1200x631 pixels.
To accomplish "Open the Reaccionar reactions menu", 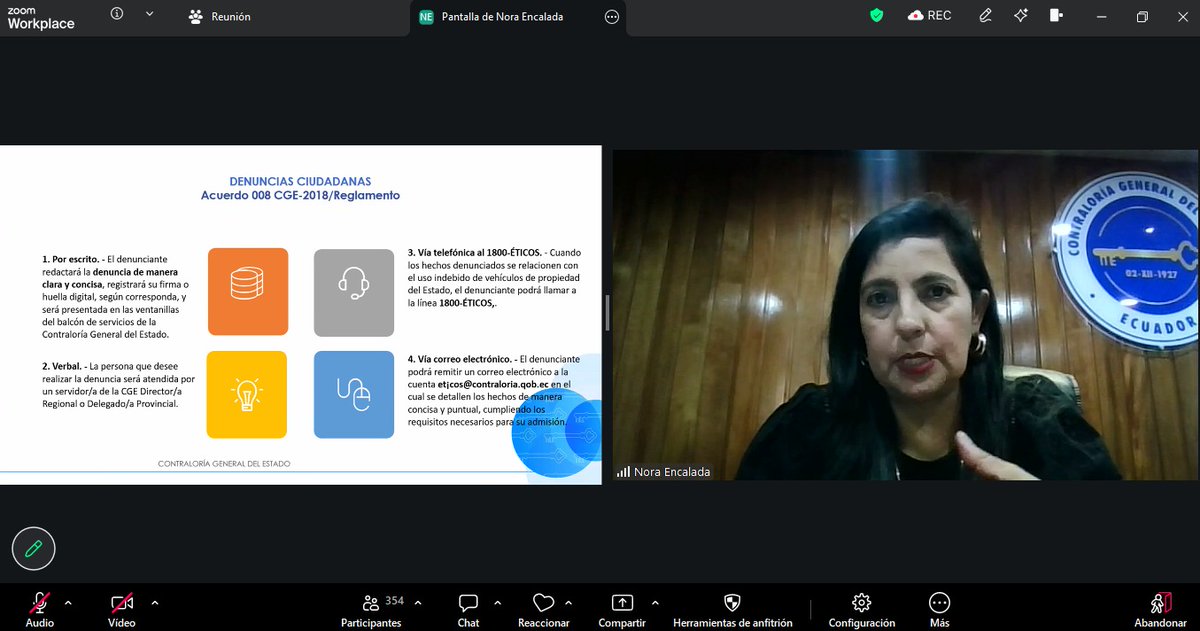I will [x=543, y=608].
